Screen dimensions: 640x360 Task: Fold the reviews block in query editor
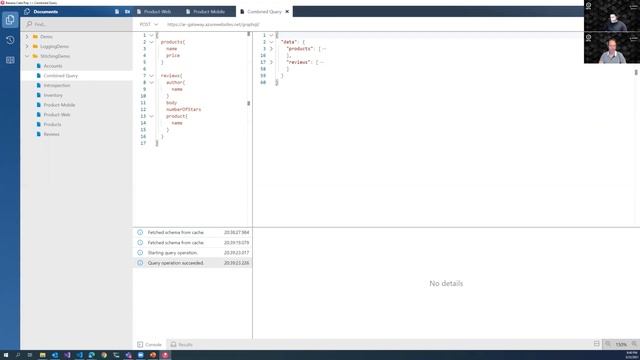point(151,76)
